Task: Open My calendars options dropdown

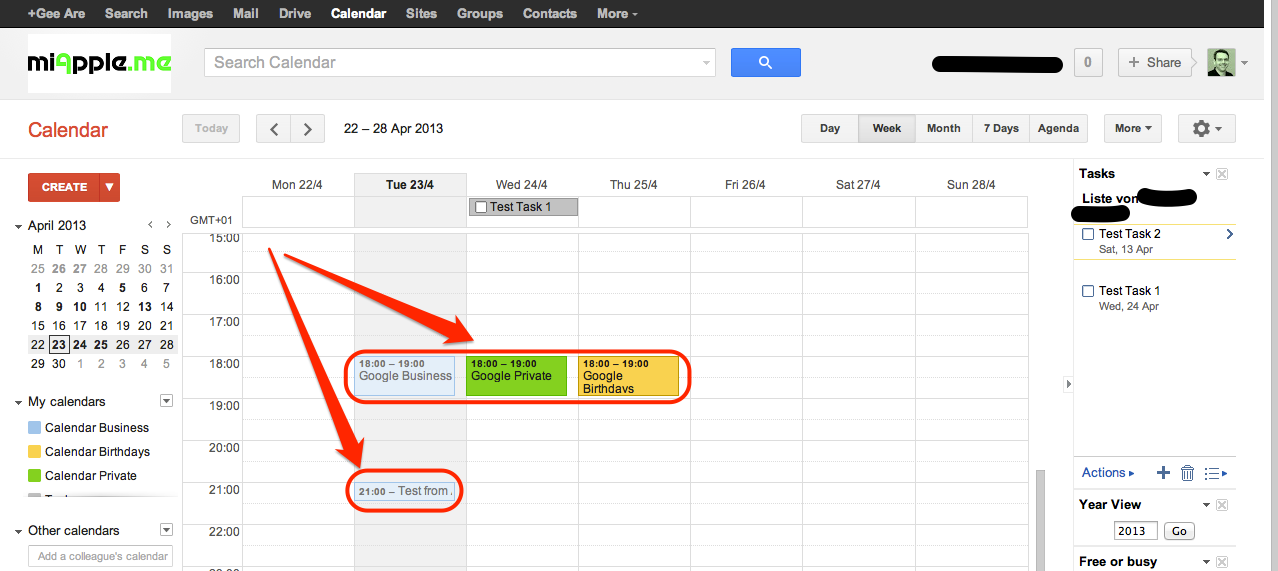Action: pyautogui.click(x=167, y=401)
